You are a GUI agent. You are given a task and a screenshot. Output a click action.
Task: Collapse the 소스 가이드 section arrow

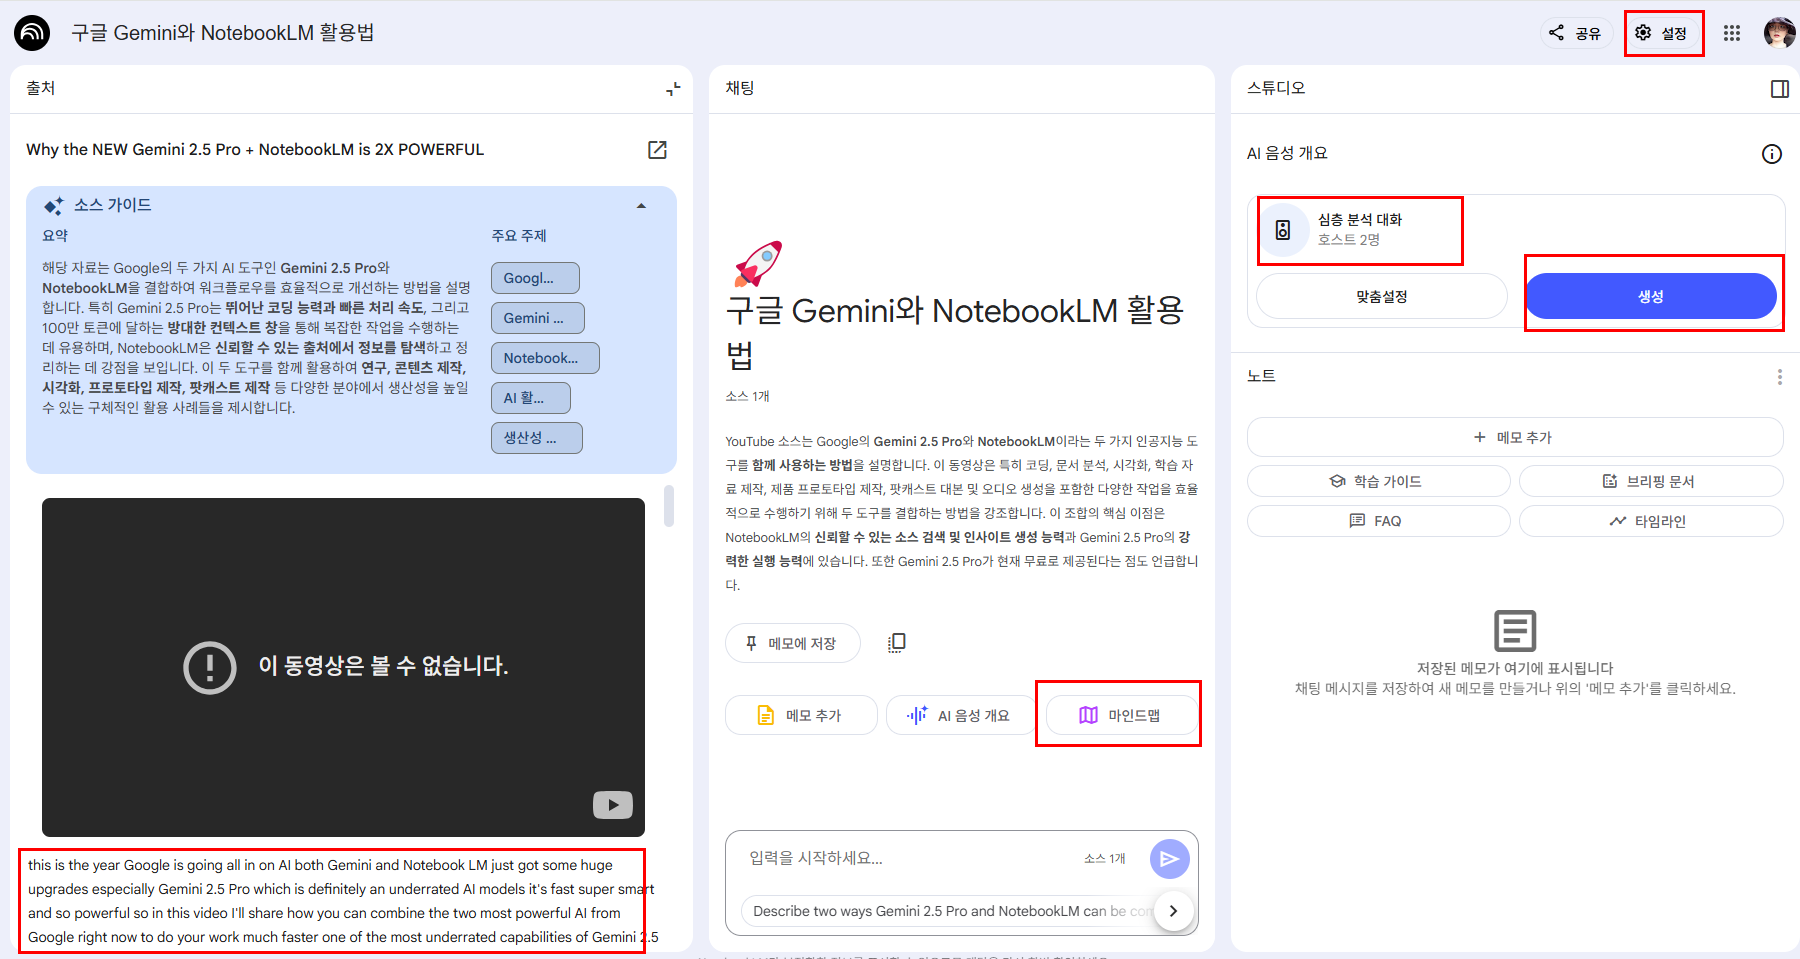[x=641, y=206]
